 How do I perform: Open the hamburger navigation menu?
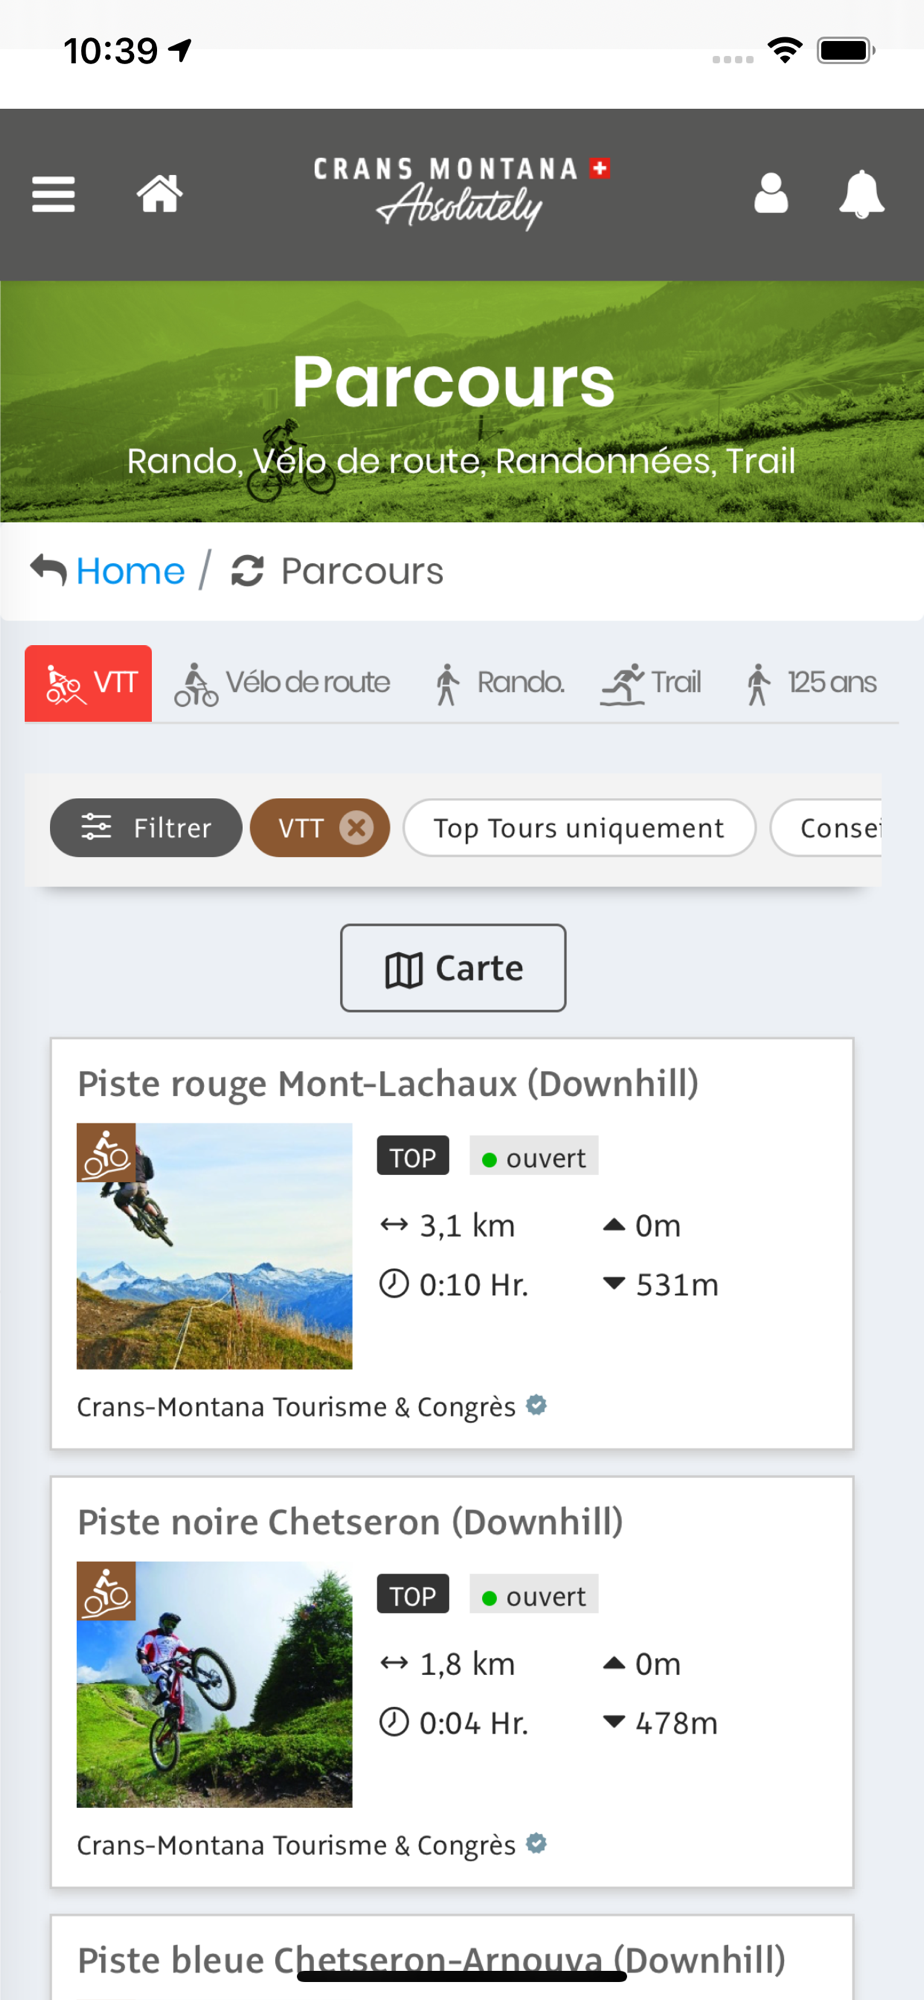[x=54, y=194]
